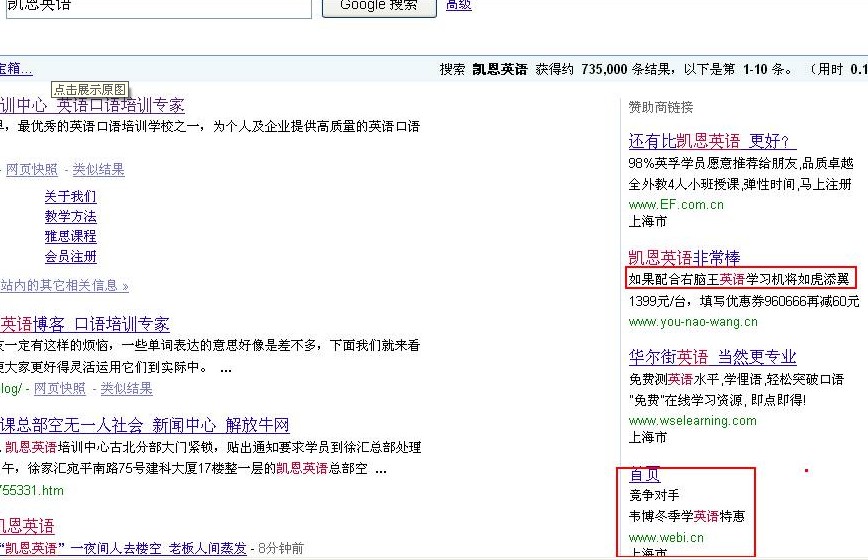Click text 竞争对手 in last ad
868x560 pixels.
pos(654,495)
